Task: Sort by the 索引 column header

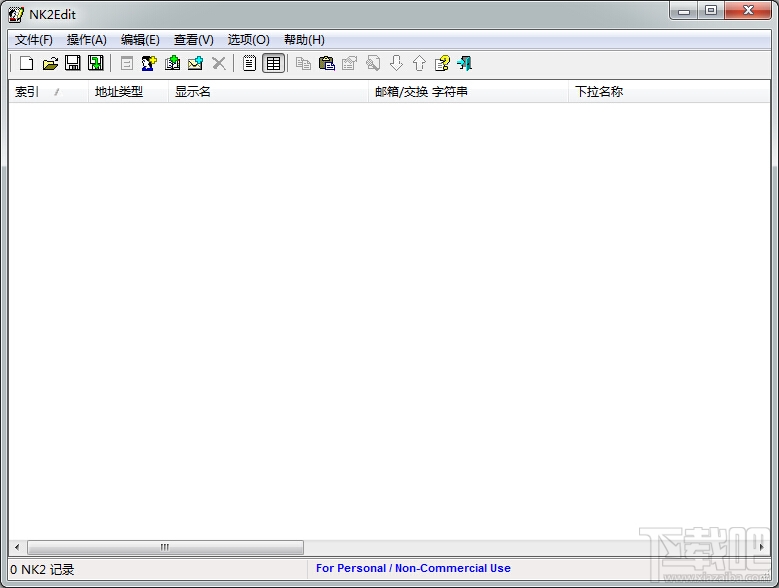Action: 49,91
